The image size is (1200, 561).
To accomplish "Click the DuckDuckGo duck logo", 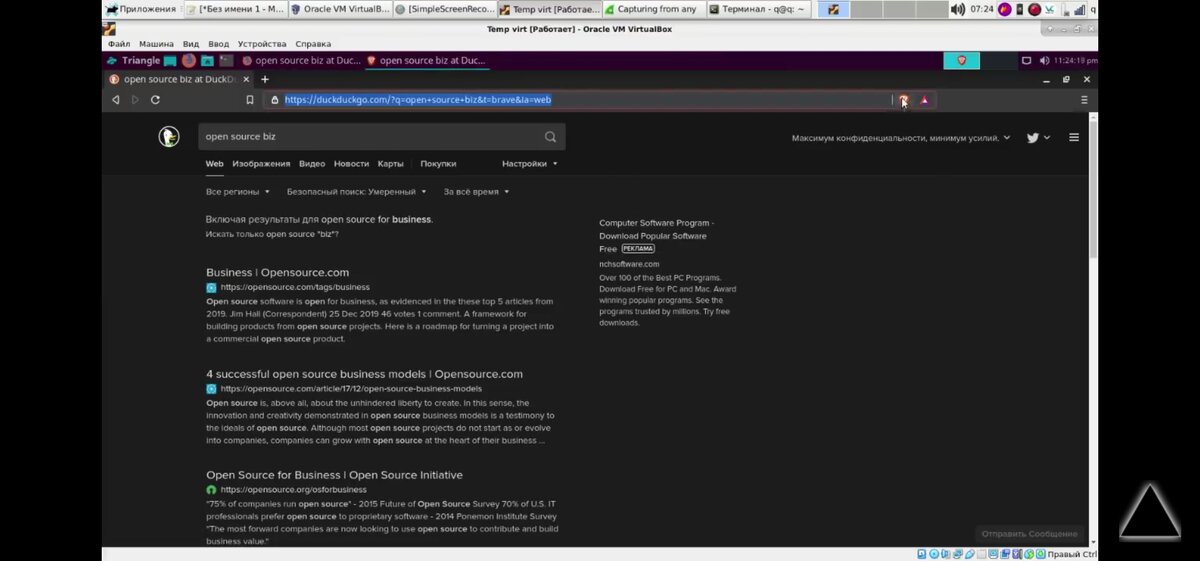I will tap(169, 137).
